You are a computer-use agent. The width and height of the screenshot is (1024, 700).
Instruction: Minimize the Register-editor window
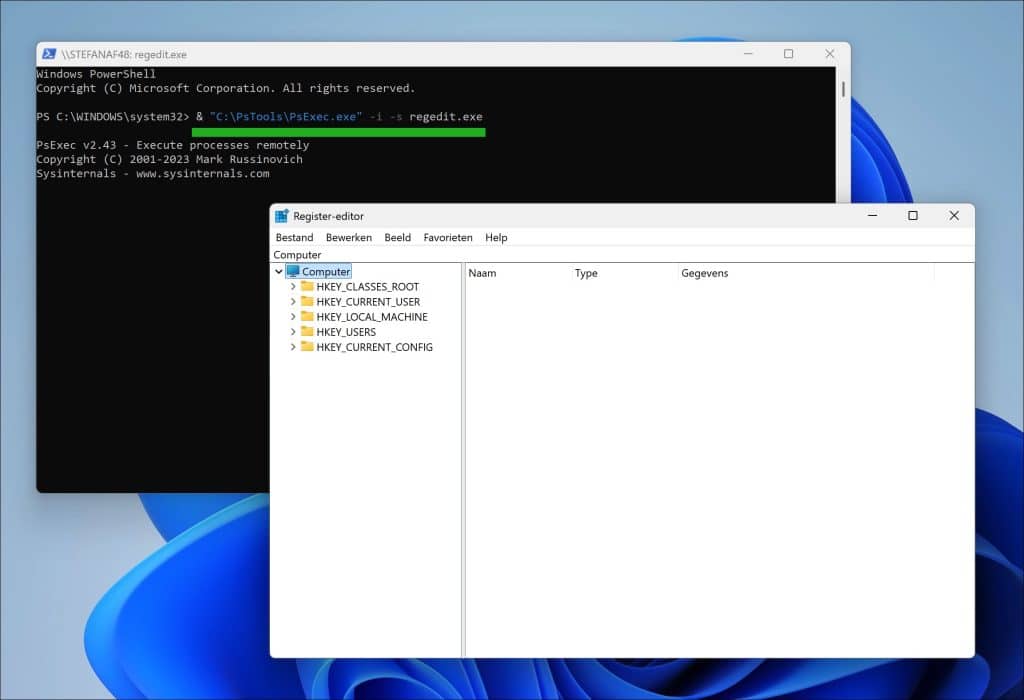(x=872, y=215)
